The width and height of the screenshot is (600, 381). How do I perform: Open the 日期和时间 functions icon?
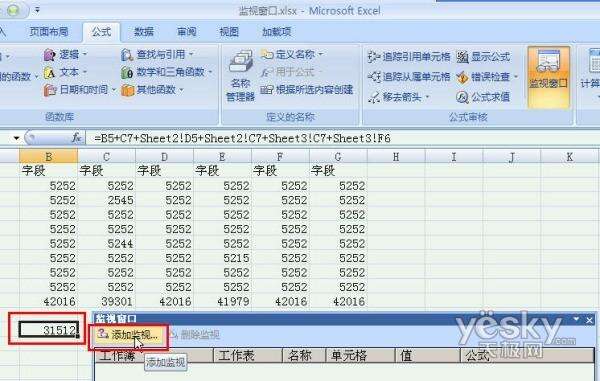coord(50,90)
